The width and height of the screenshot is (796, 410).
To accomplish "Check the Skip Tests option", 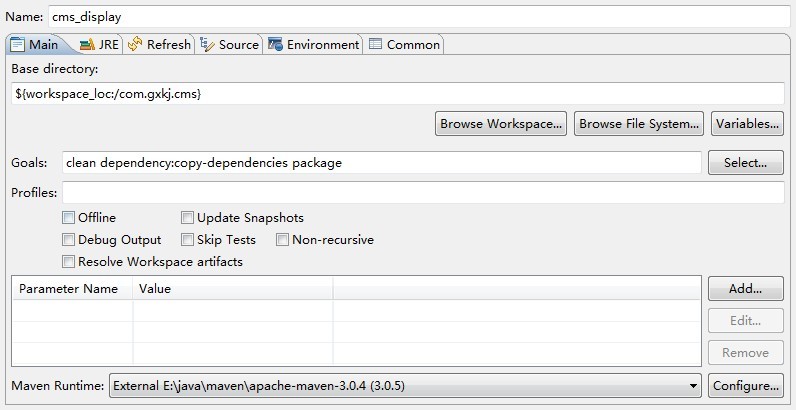I will point(187,239).
